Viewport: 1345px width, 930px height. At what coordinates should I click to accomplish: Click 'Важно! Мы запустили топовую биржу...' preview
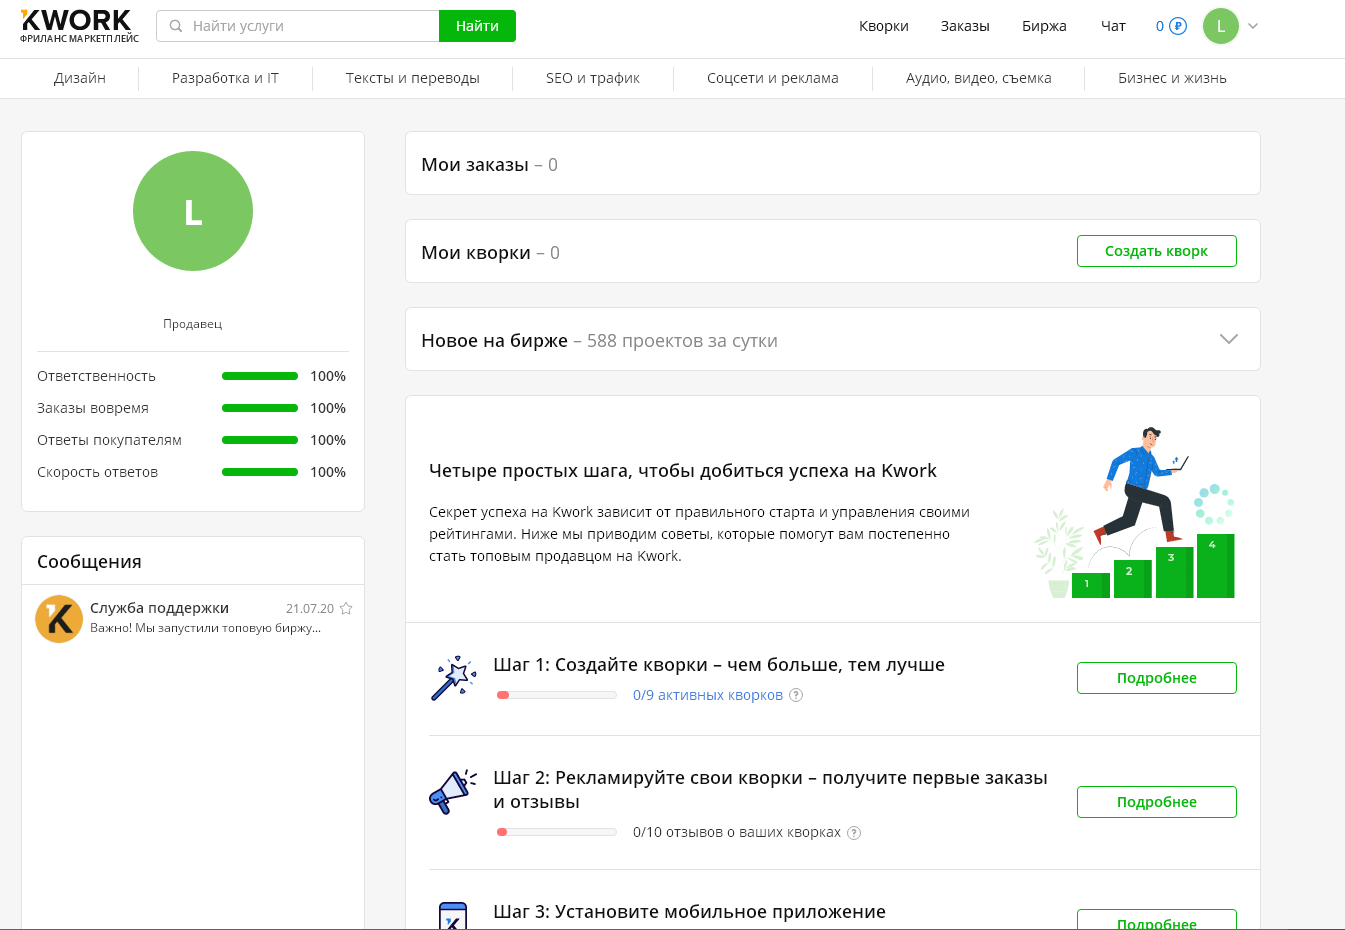[205, 628]
